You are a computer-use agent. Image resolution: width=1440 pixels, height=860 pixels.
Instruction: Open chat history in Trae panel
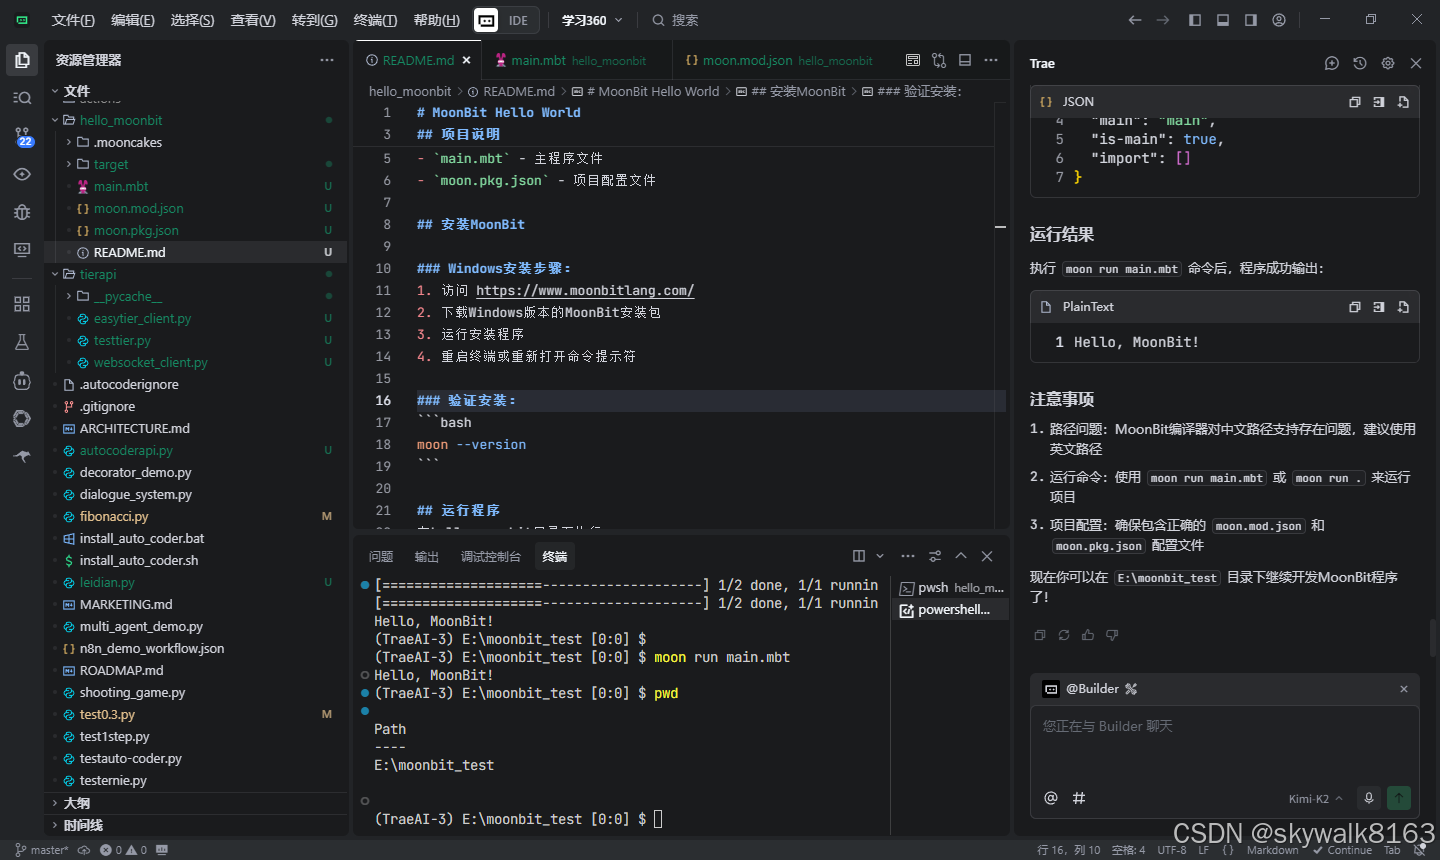point(1360,63)
